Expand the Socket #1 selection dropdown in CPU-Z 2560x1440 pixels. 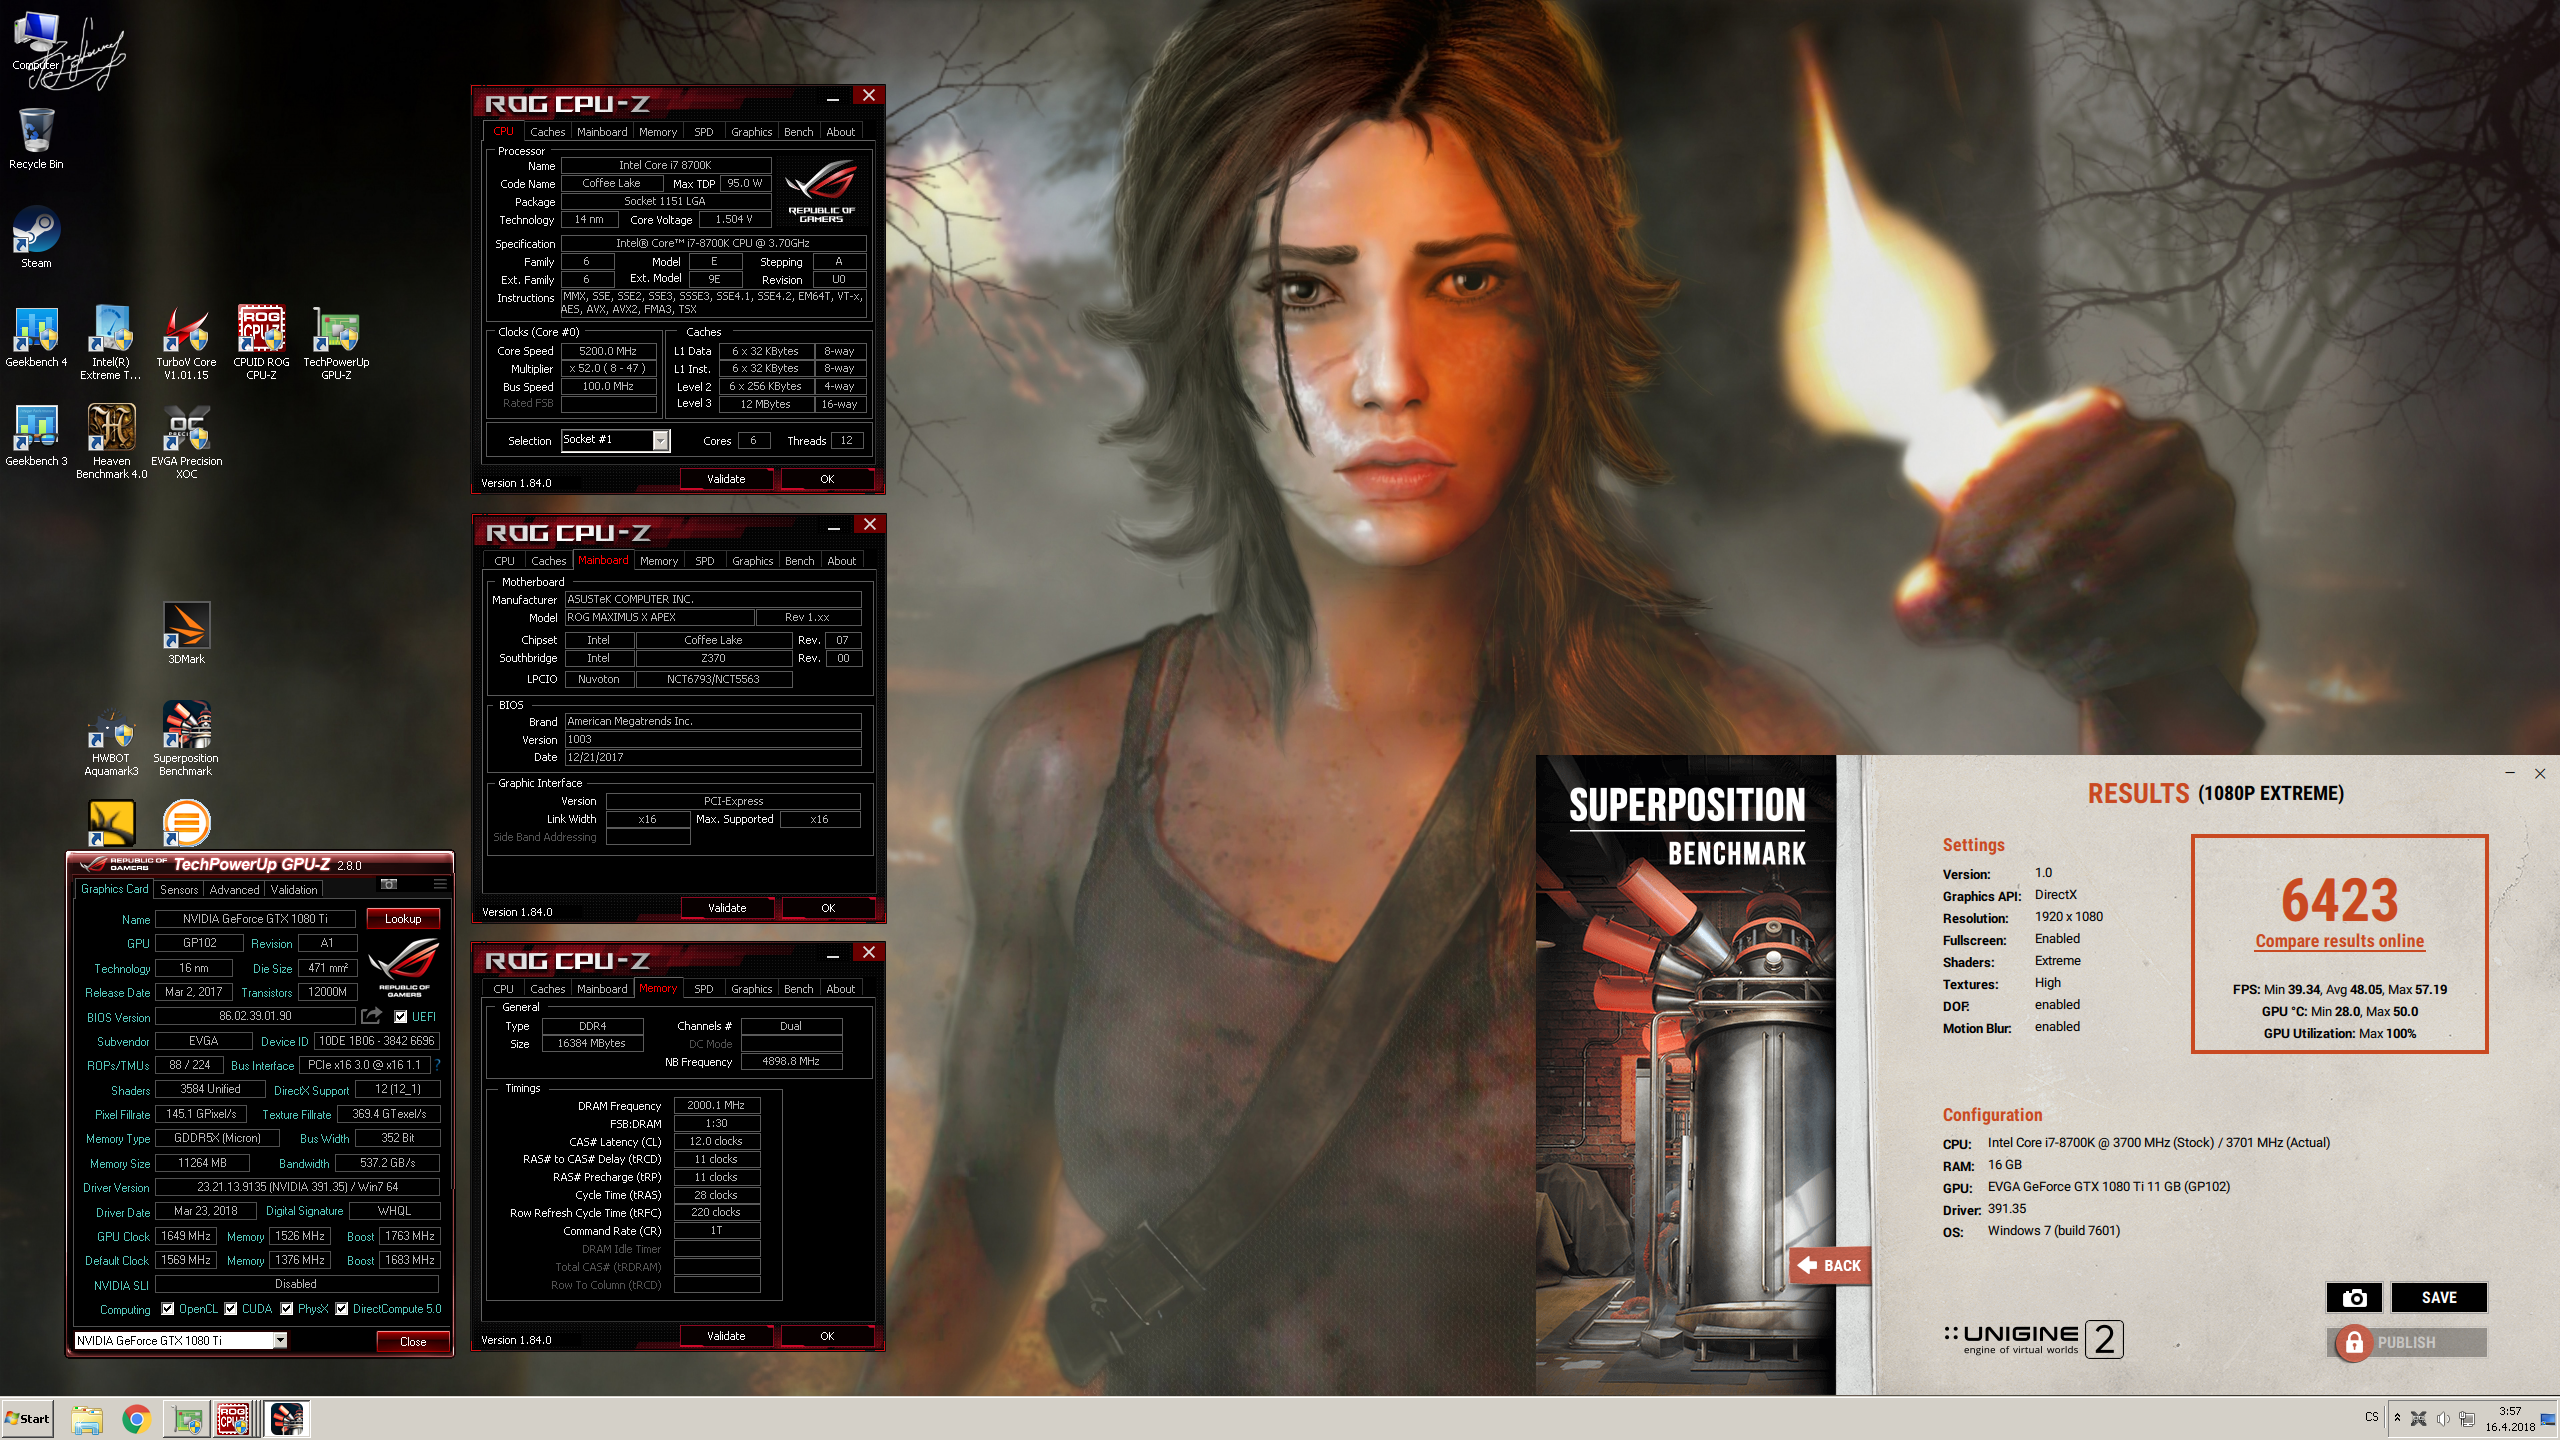pyautogui.click(x=660, y=441)
